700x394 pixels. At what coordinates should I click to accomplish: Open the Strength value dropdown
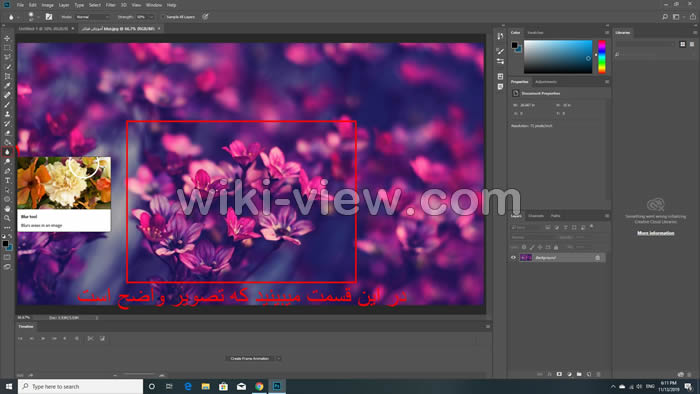coord(144,17)
